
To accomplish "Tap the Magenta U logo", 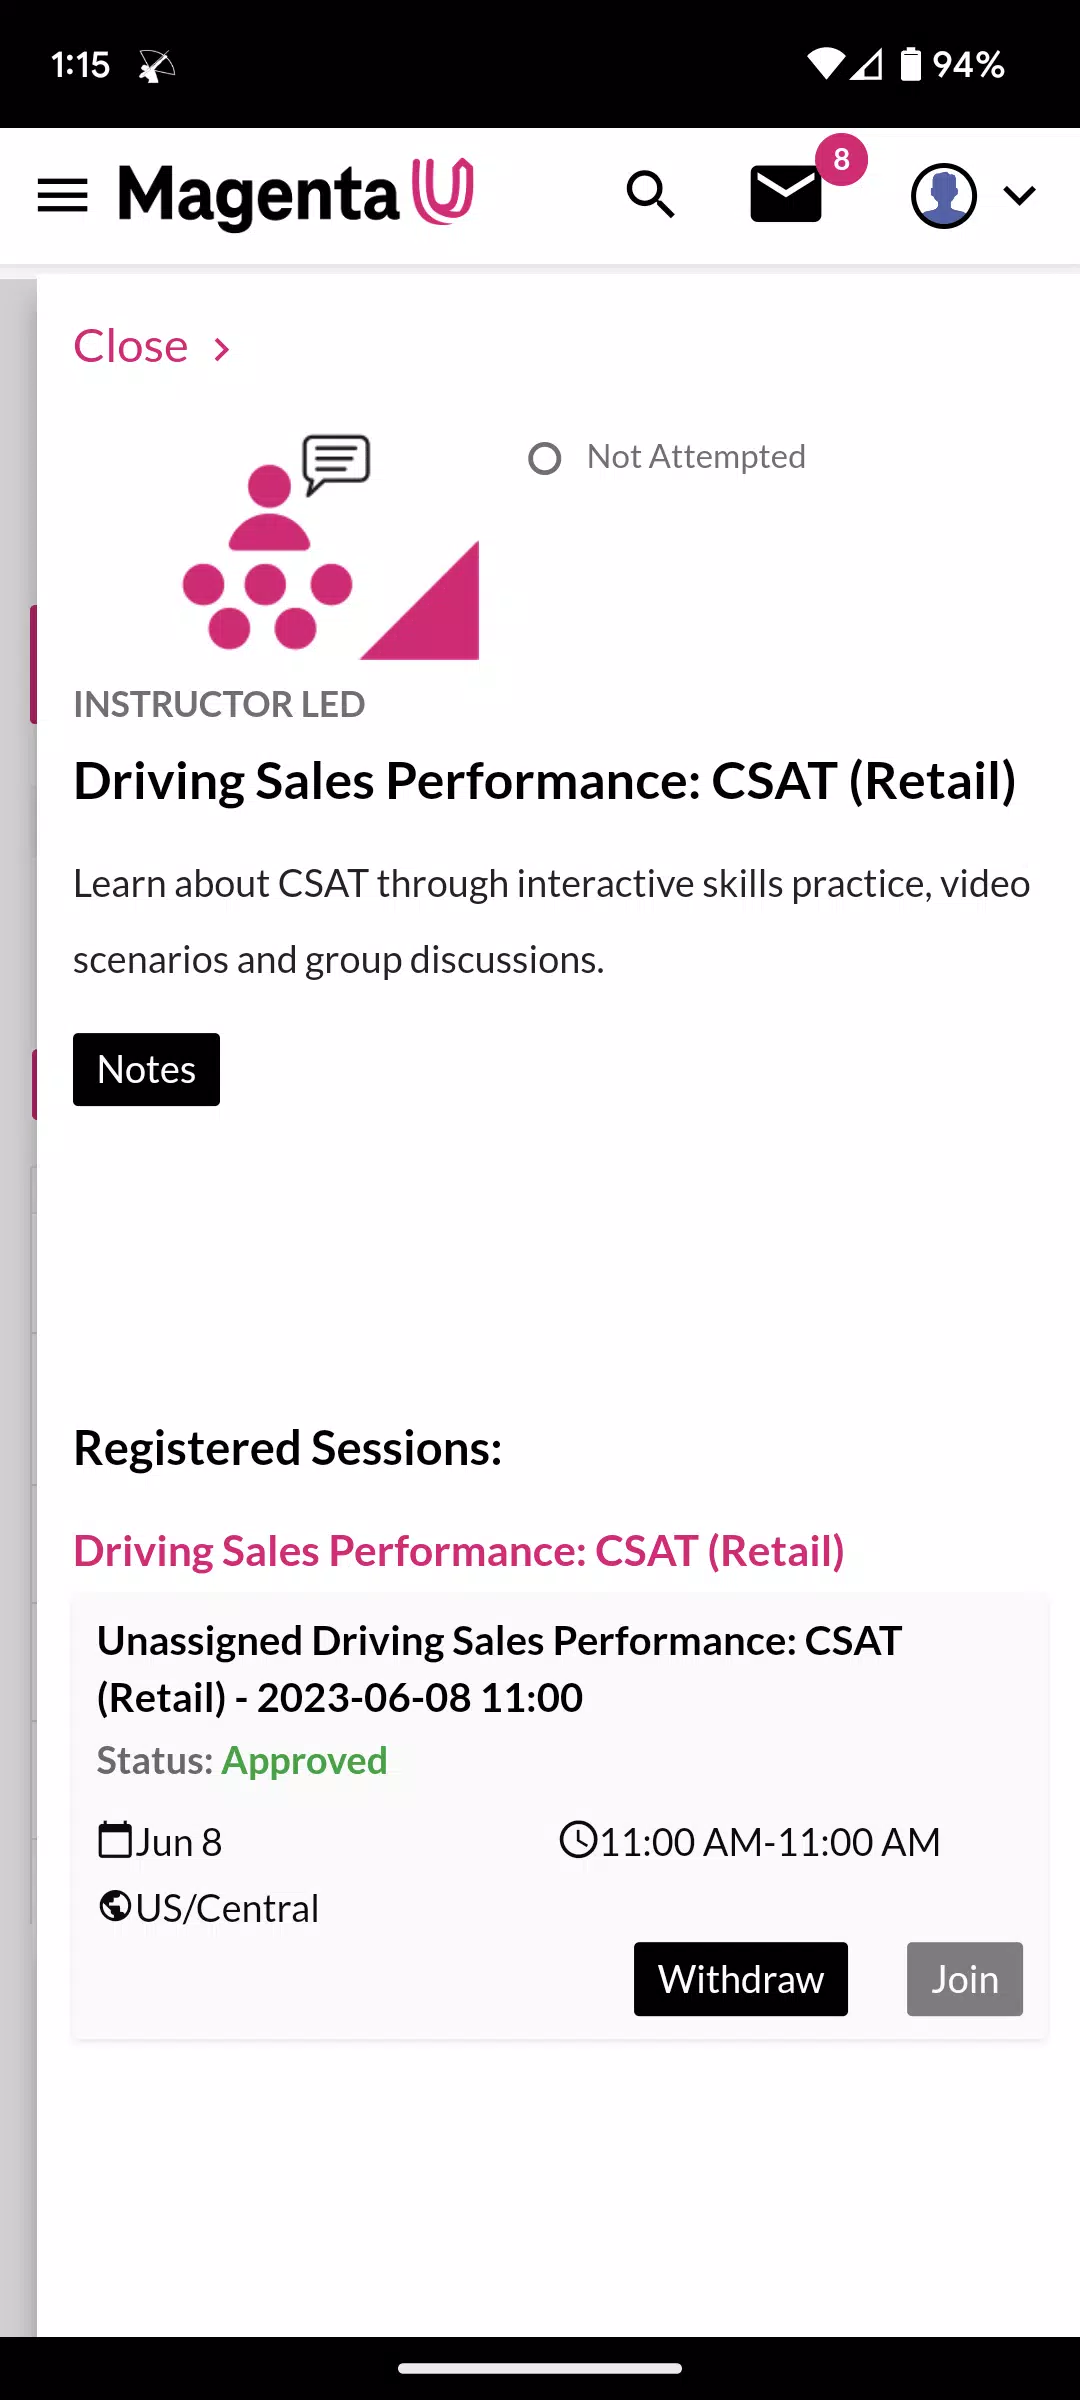I will point(296,194).
